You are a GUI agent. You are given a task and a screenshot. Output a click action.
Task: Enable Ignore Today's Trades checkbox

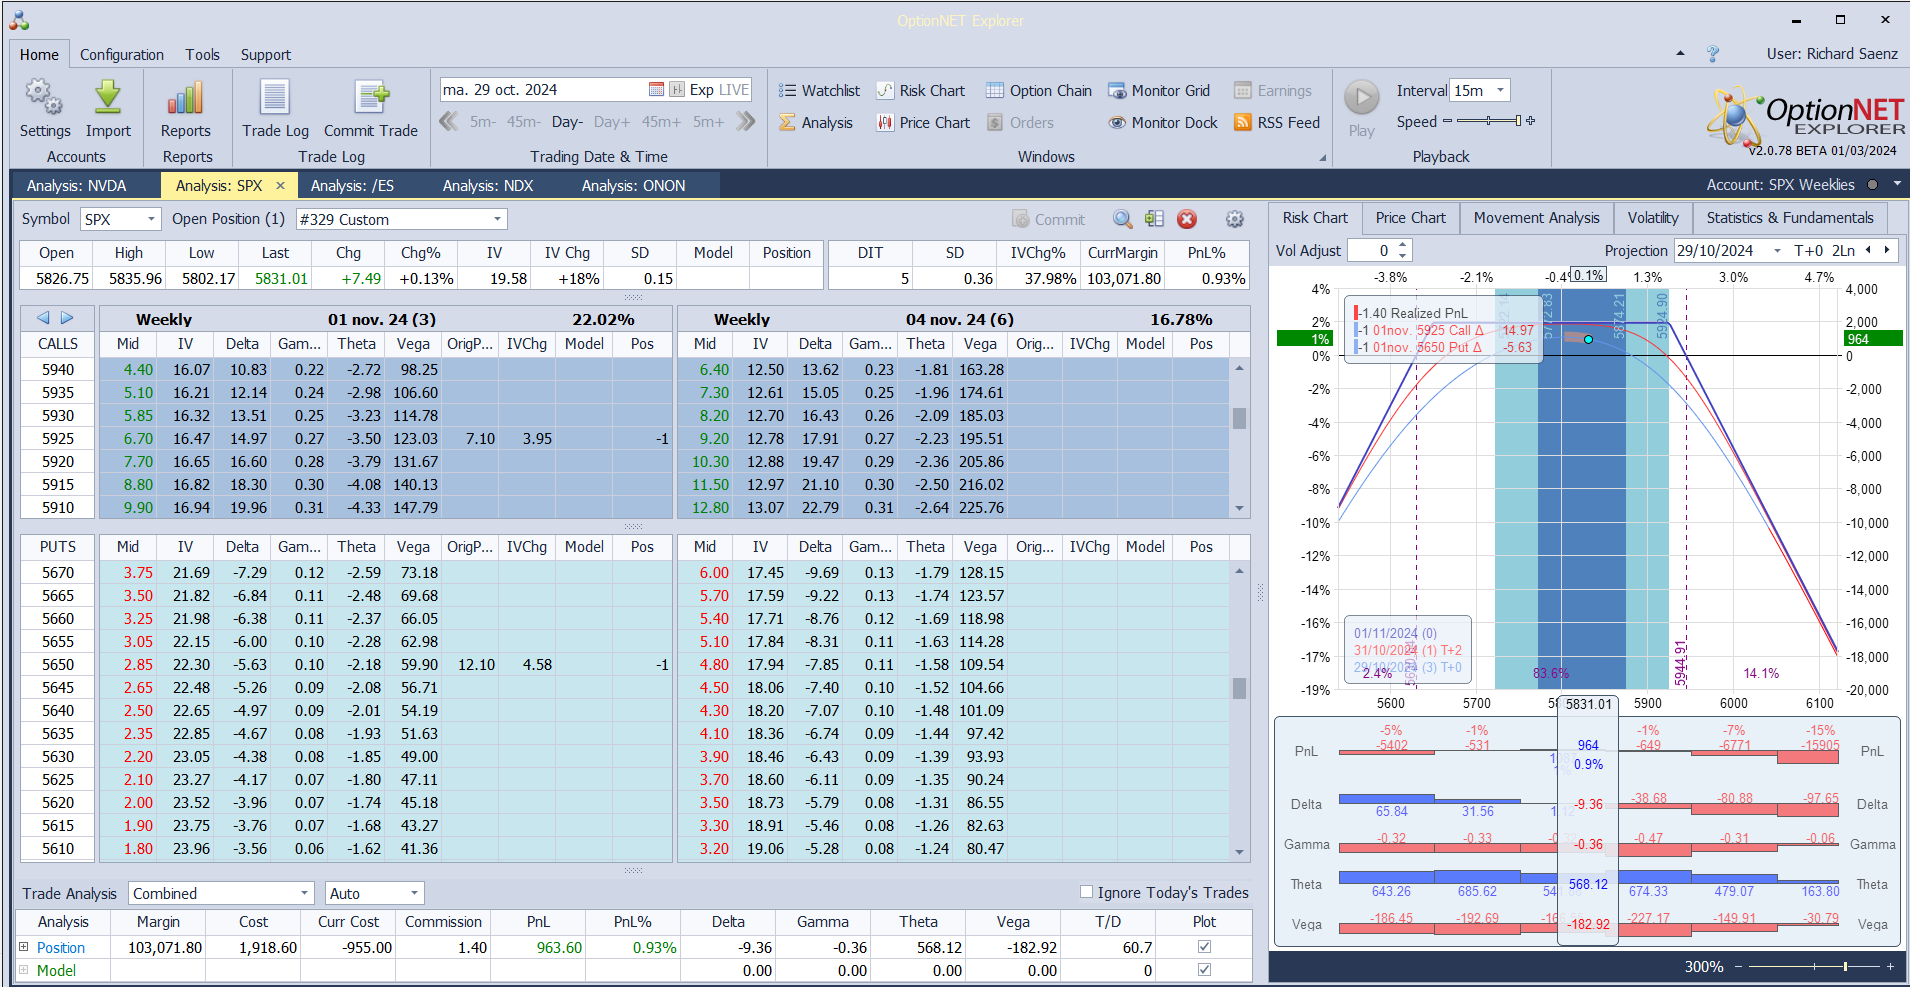(1086, 892)
